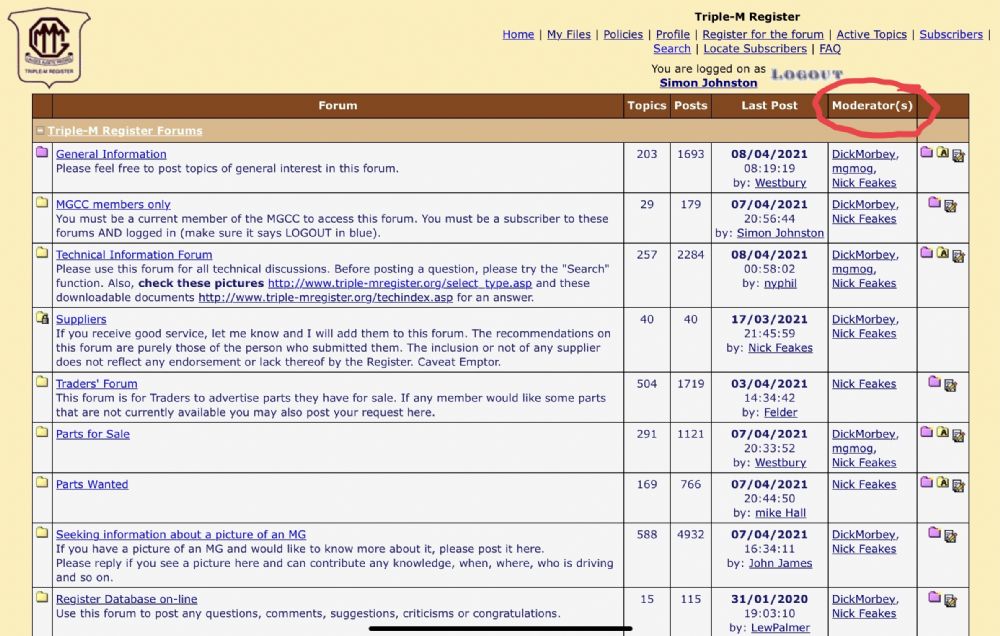Click the purple folder icon left of General Information
Screen dimensions: 1000x636
42,152
